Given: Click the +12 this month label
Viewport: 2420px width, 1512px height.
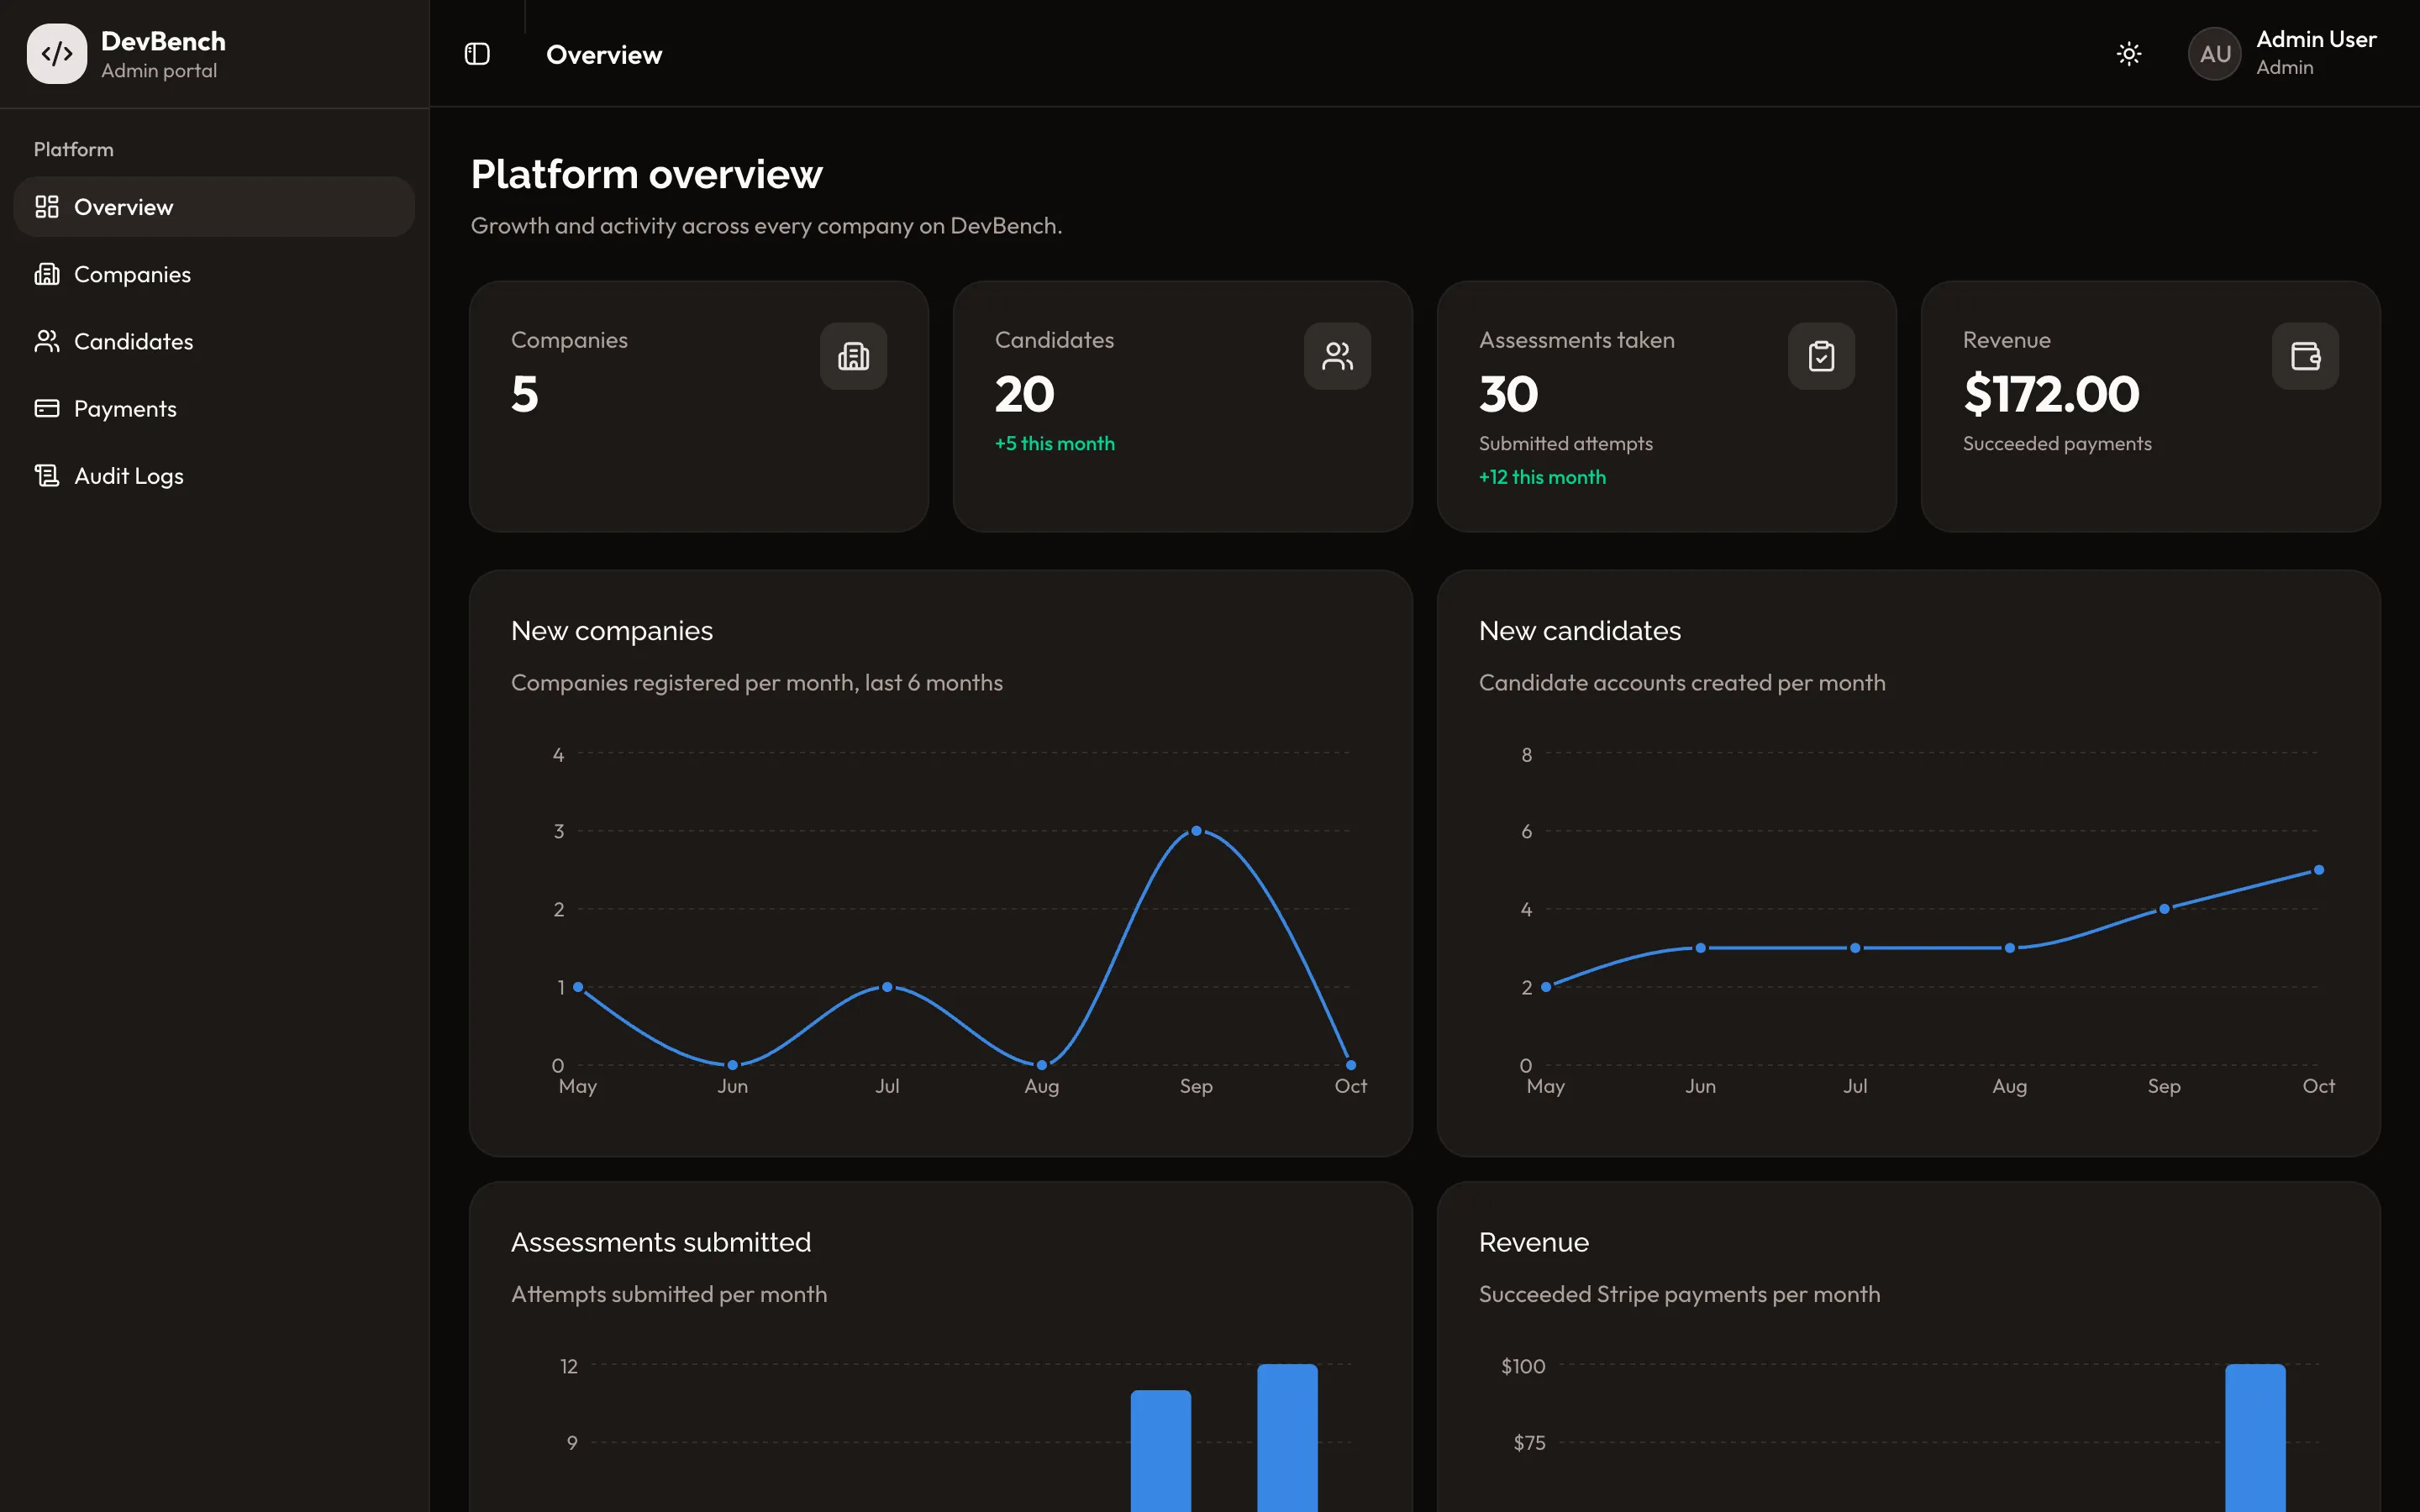Looking at the screenshot, I should pyautogui.click(x=1542, y=477).
